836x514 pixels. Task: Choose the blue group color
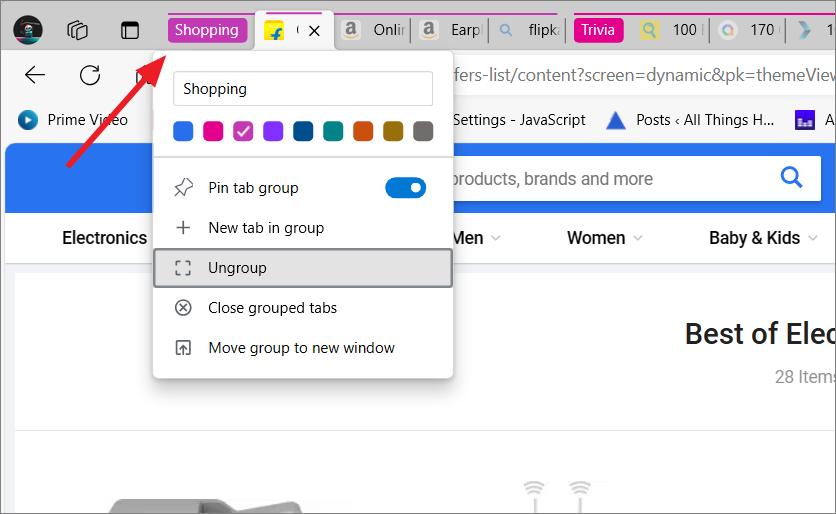pos(183,131)
